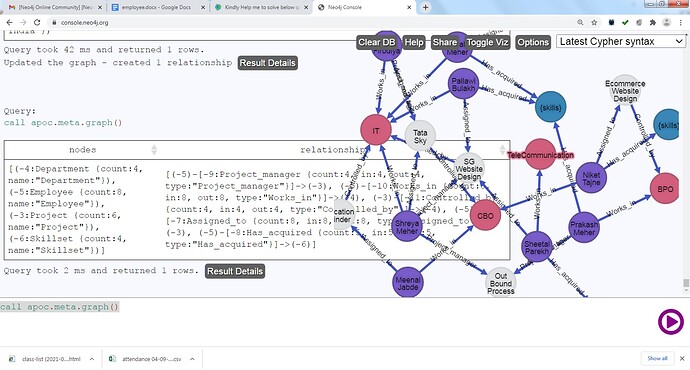Open the Latest Cypher syntax dropdown
Screen dimensions: 690x370
point(621,41)
